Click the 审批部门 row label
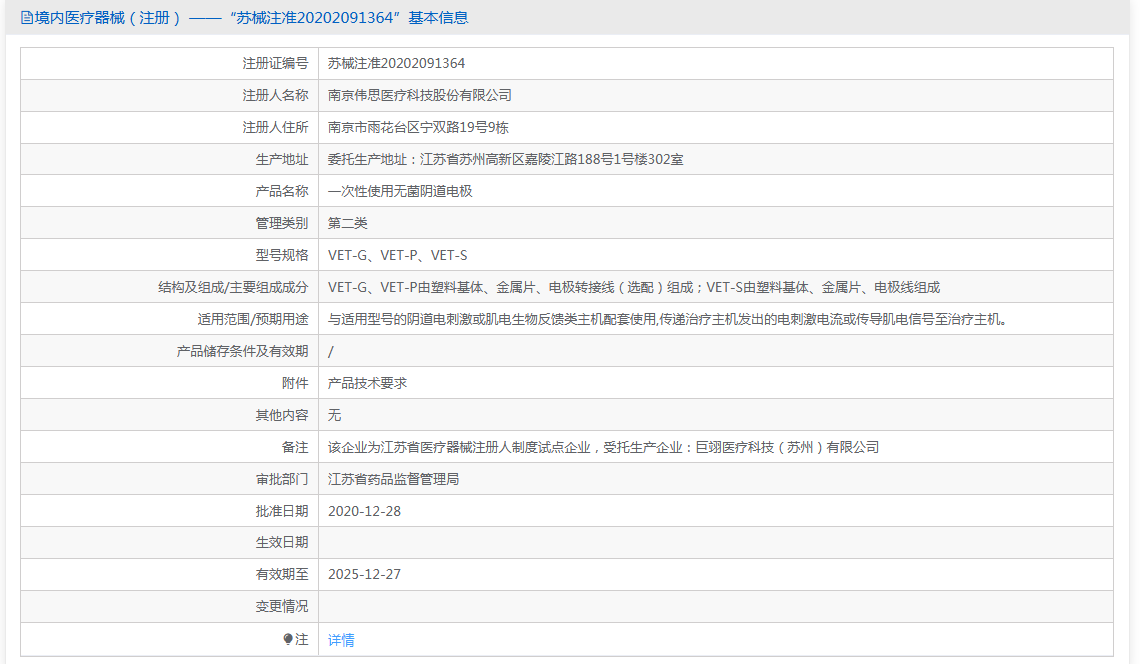This screenshot has width=1140, height=664. coord(282,479)
